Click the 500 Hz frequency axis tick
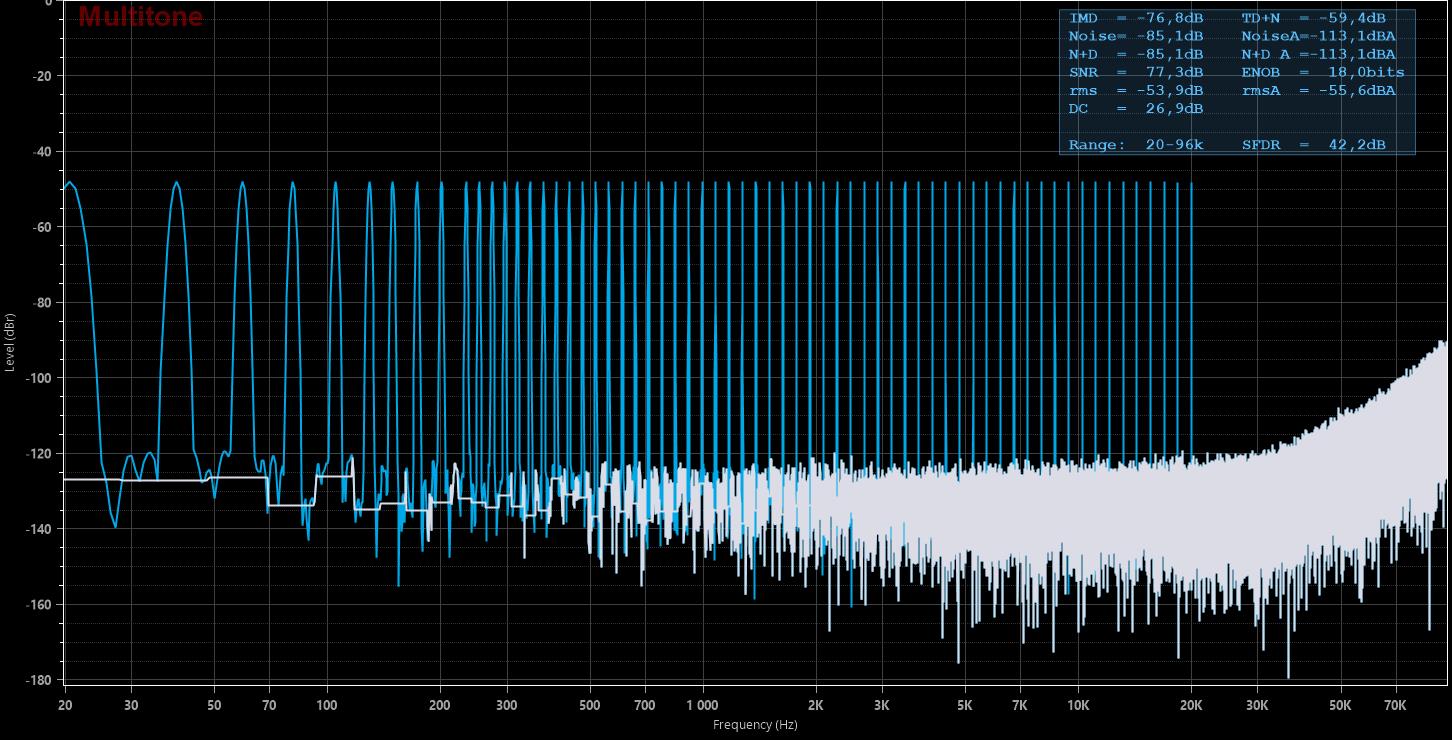The image size is (1452, 740). [x=590, y=705]
